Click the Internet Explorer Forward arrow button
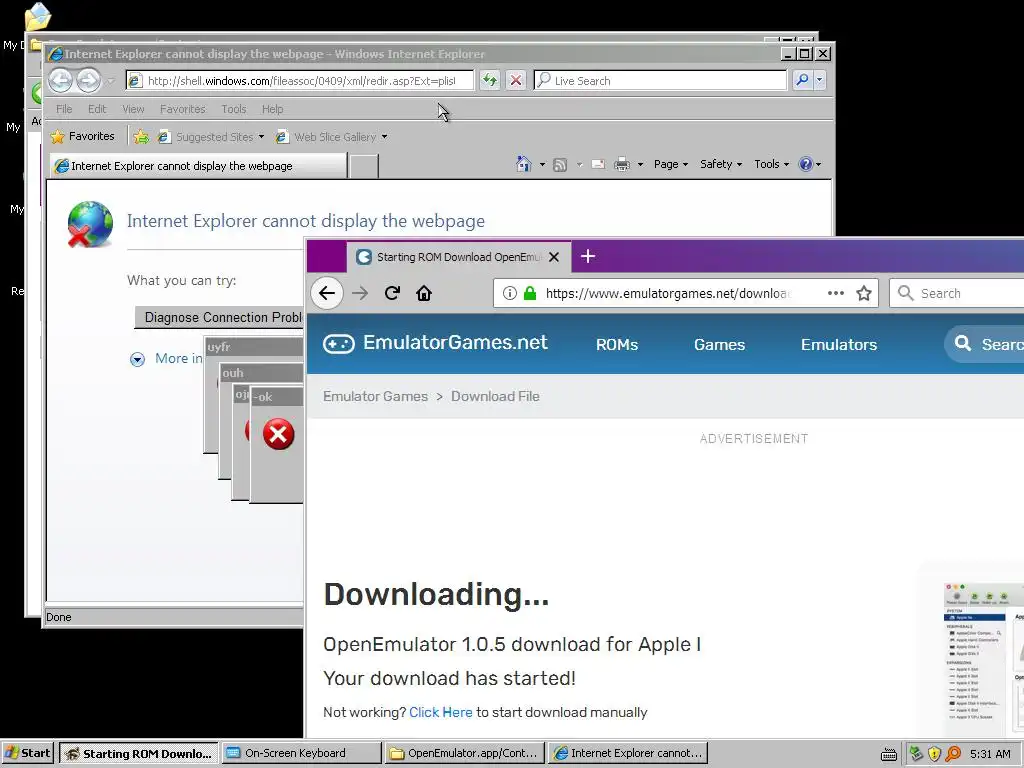Screen dimensions: 1024x768 (x=88, y=80)
